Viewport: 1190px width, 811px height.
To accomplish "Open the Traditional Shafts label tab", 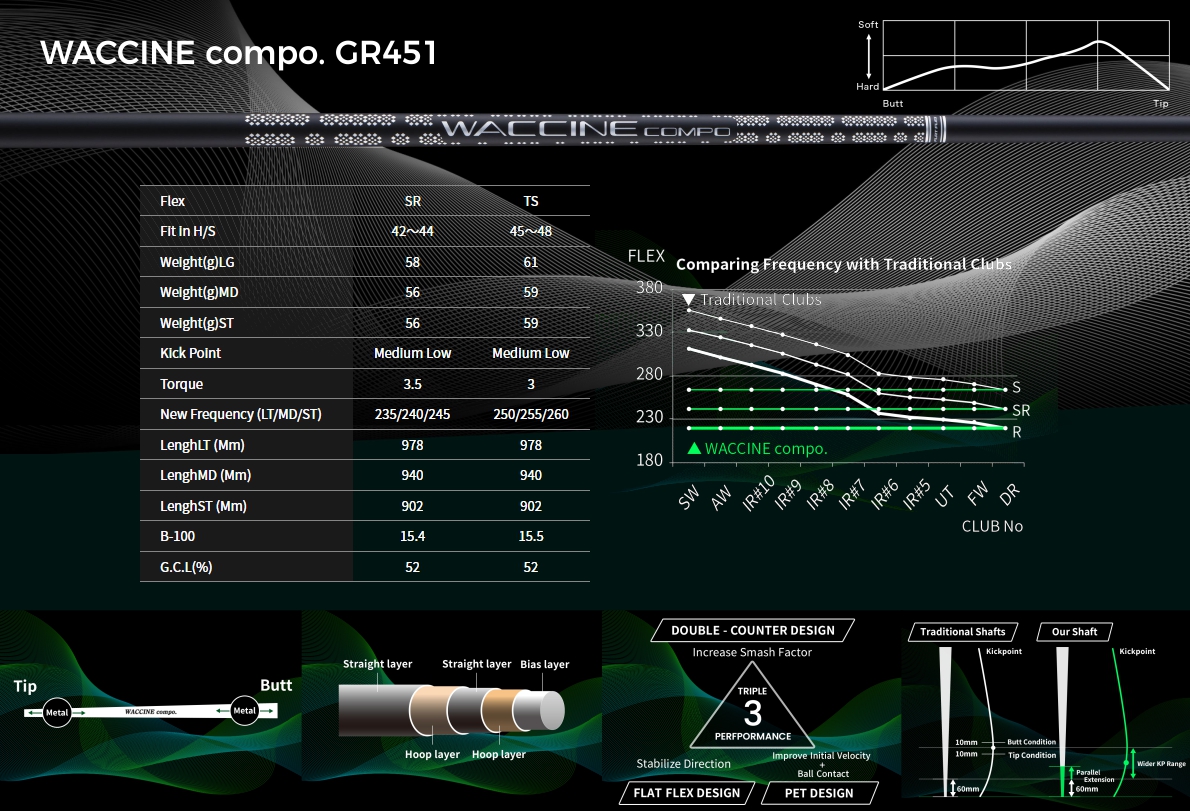I will [x=962, y=632].
